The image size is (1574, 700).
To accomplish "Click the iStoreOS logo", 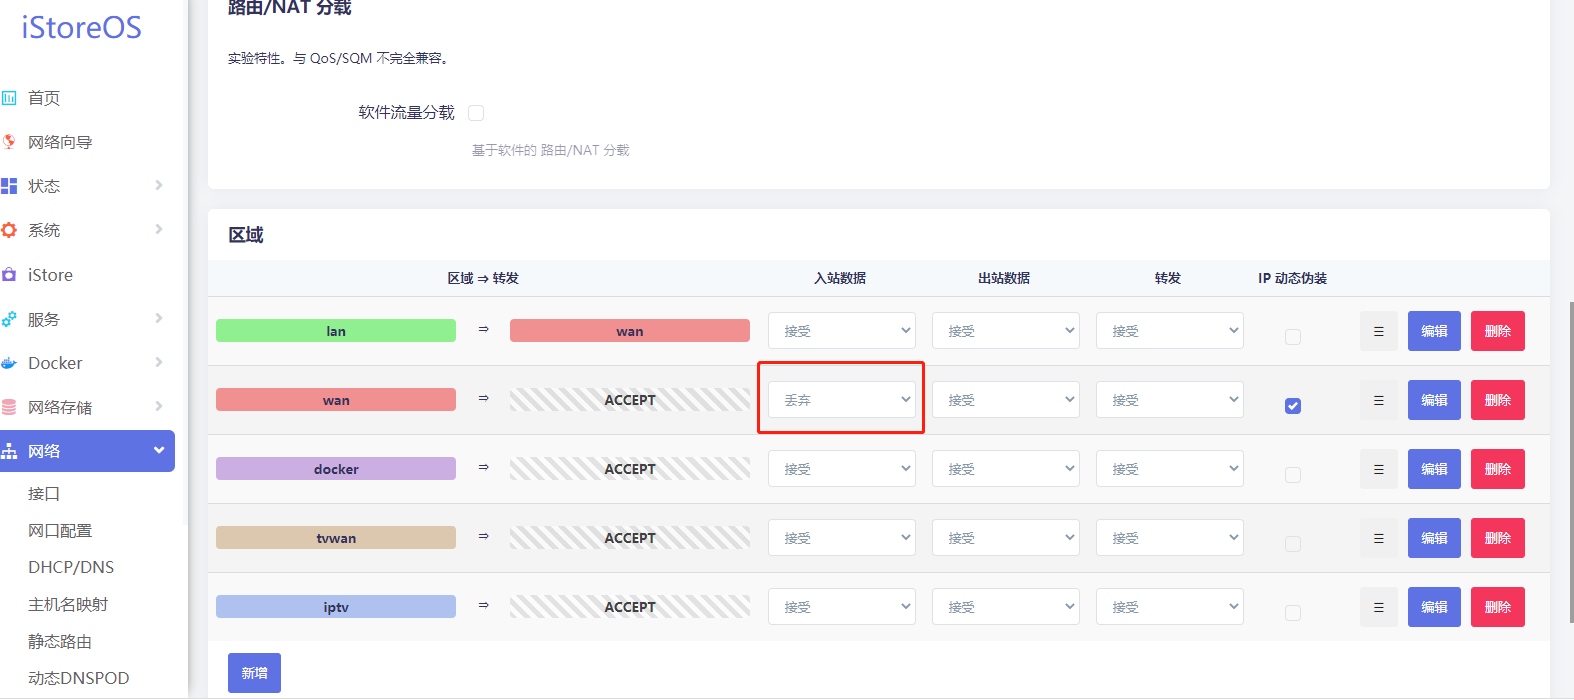I will pos(82,27).
